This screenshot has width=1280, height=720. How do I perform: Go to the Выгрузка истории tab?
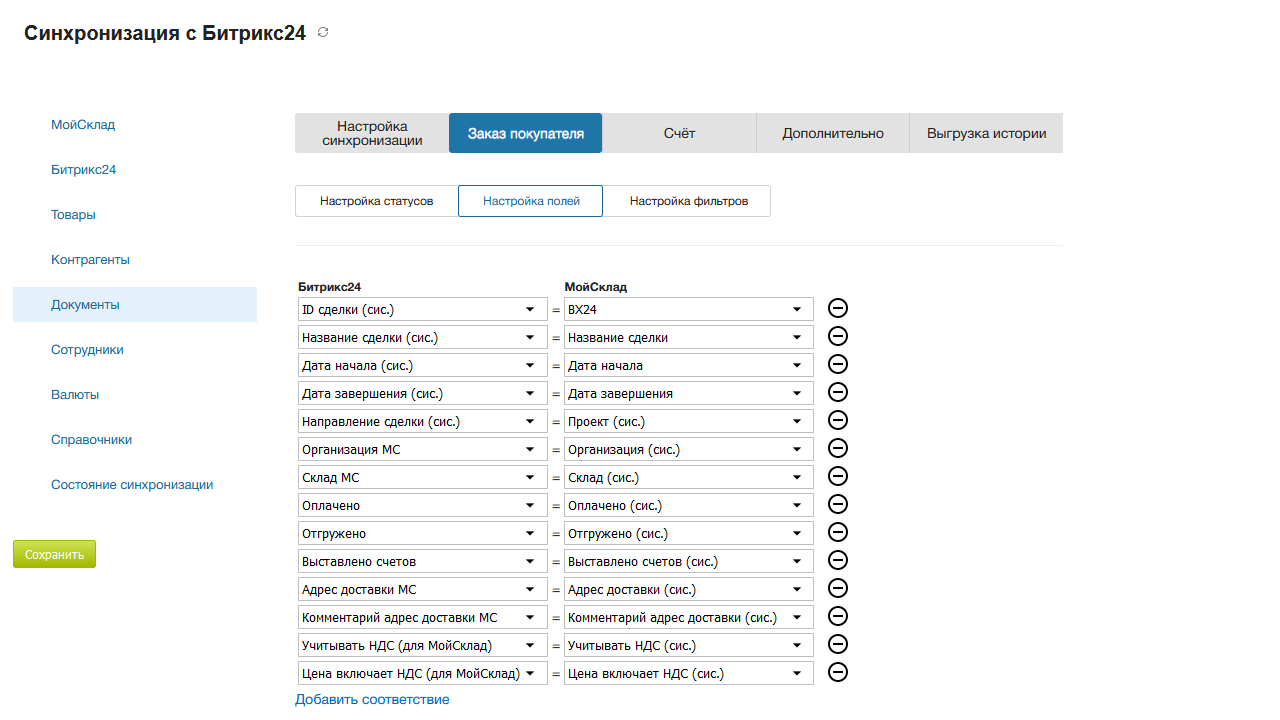[x=986, y=133]
